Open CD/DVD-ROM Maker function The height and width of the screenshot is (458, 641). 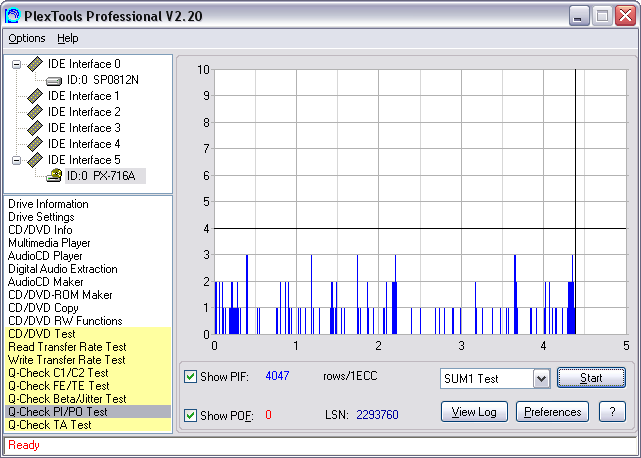60,295
